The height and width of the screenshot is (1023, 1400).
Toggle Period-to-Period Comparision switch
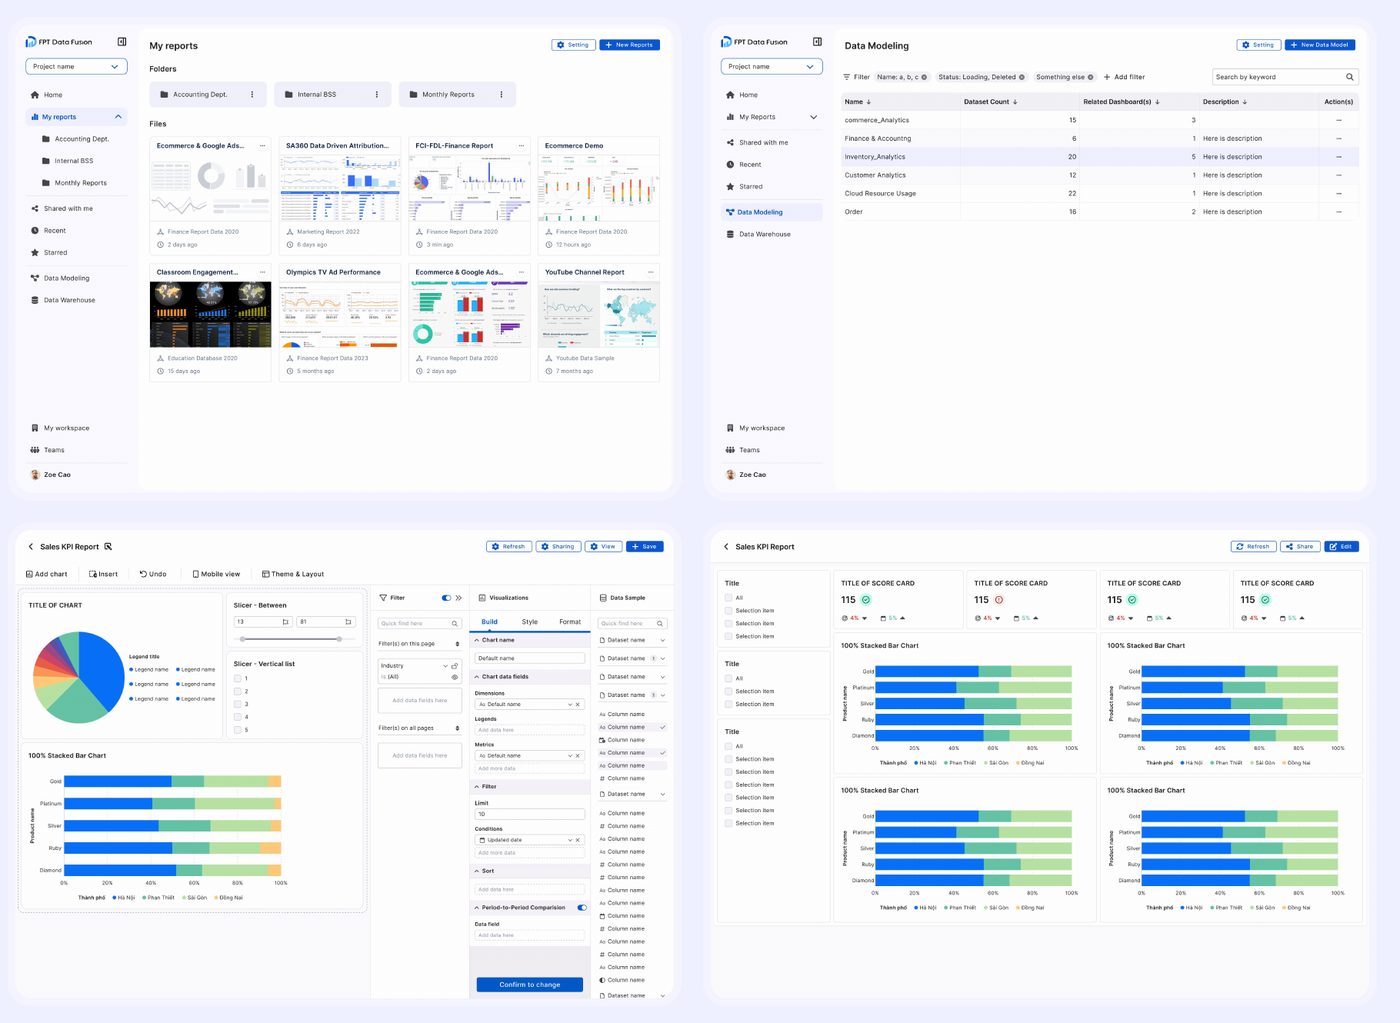pyautogui.click(x=582, y=908)
